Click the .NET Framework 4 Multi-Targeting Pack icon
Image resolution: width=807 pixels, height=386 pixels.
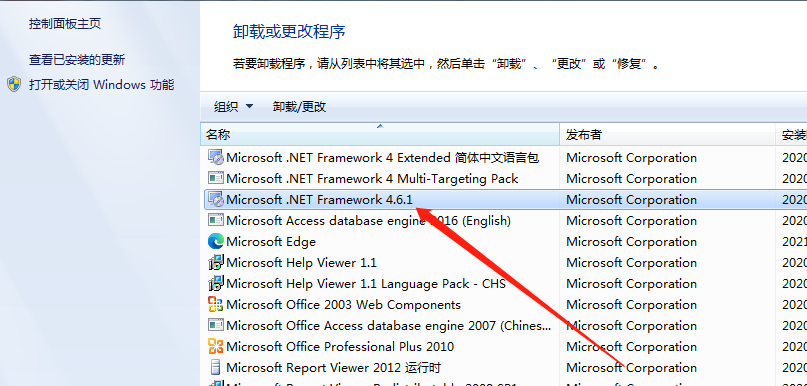point(216,178)
